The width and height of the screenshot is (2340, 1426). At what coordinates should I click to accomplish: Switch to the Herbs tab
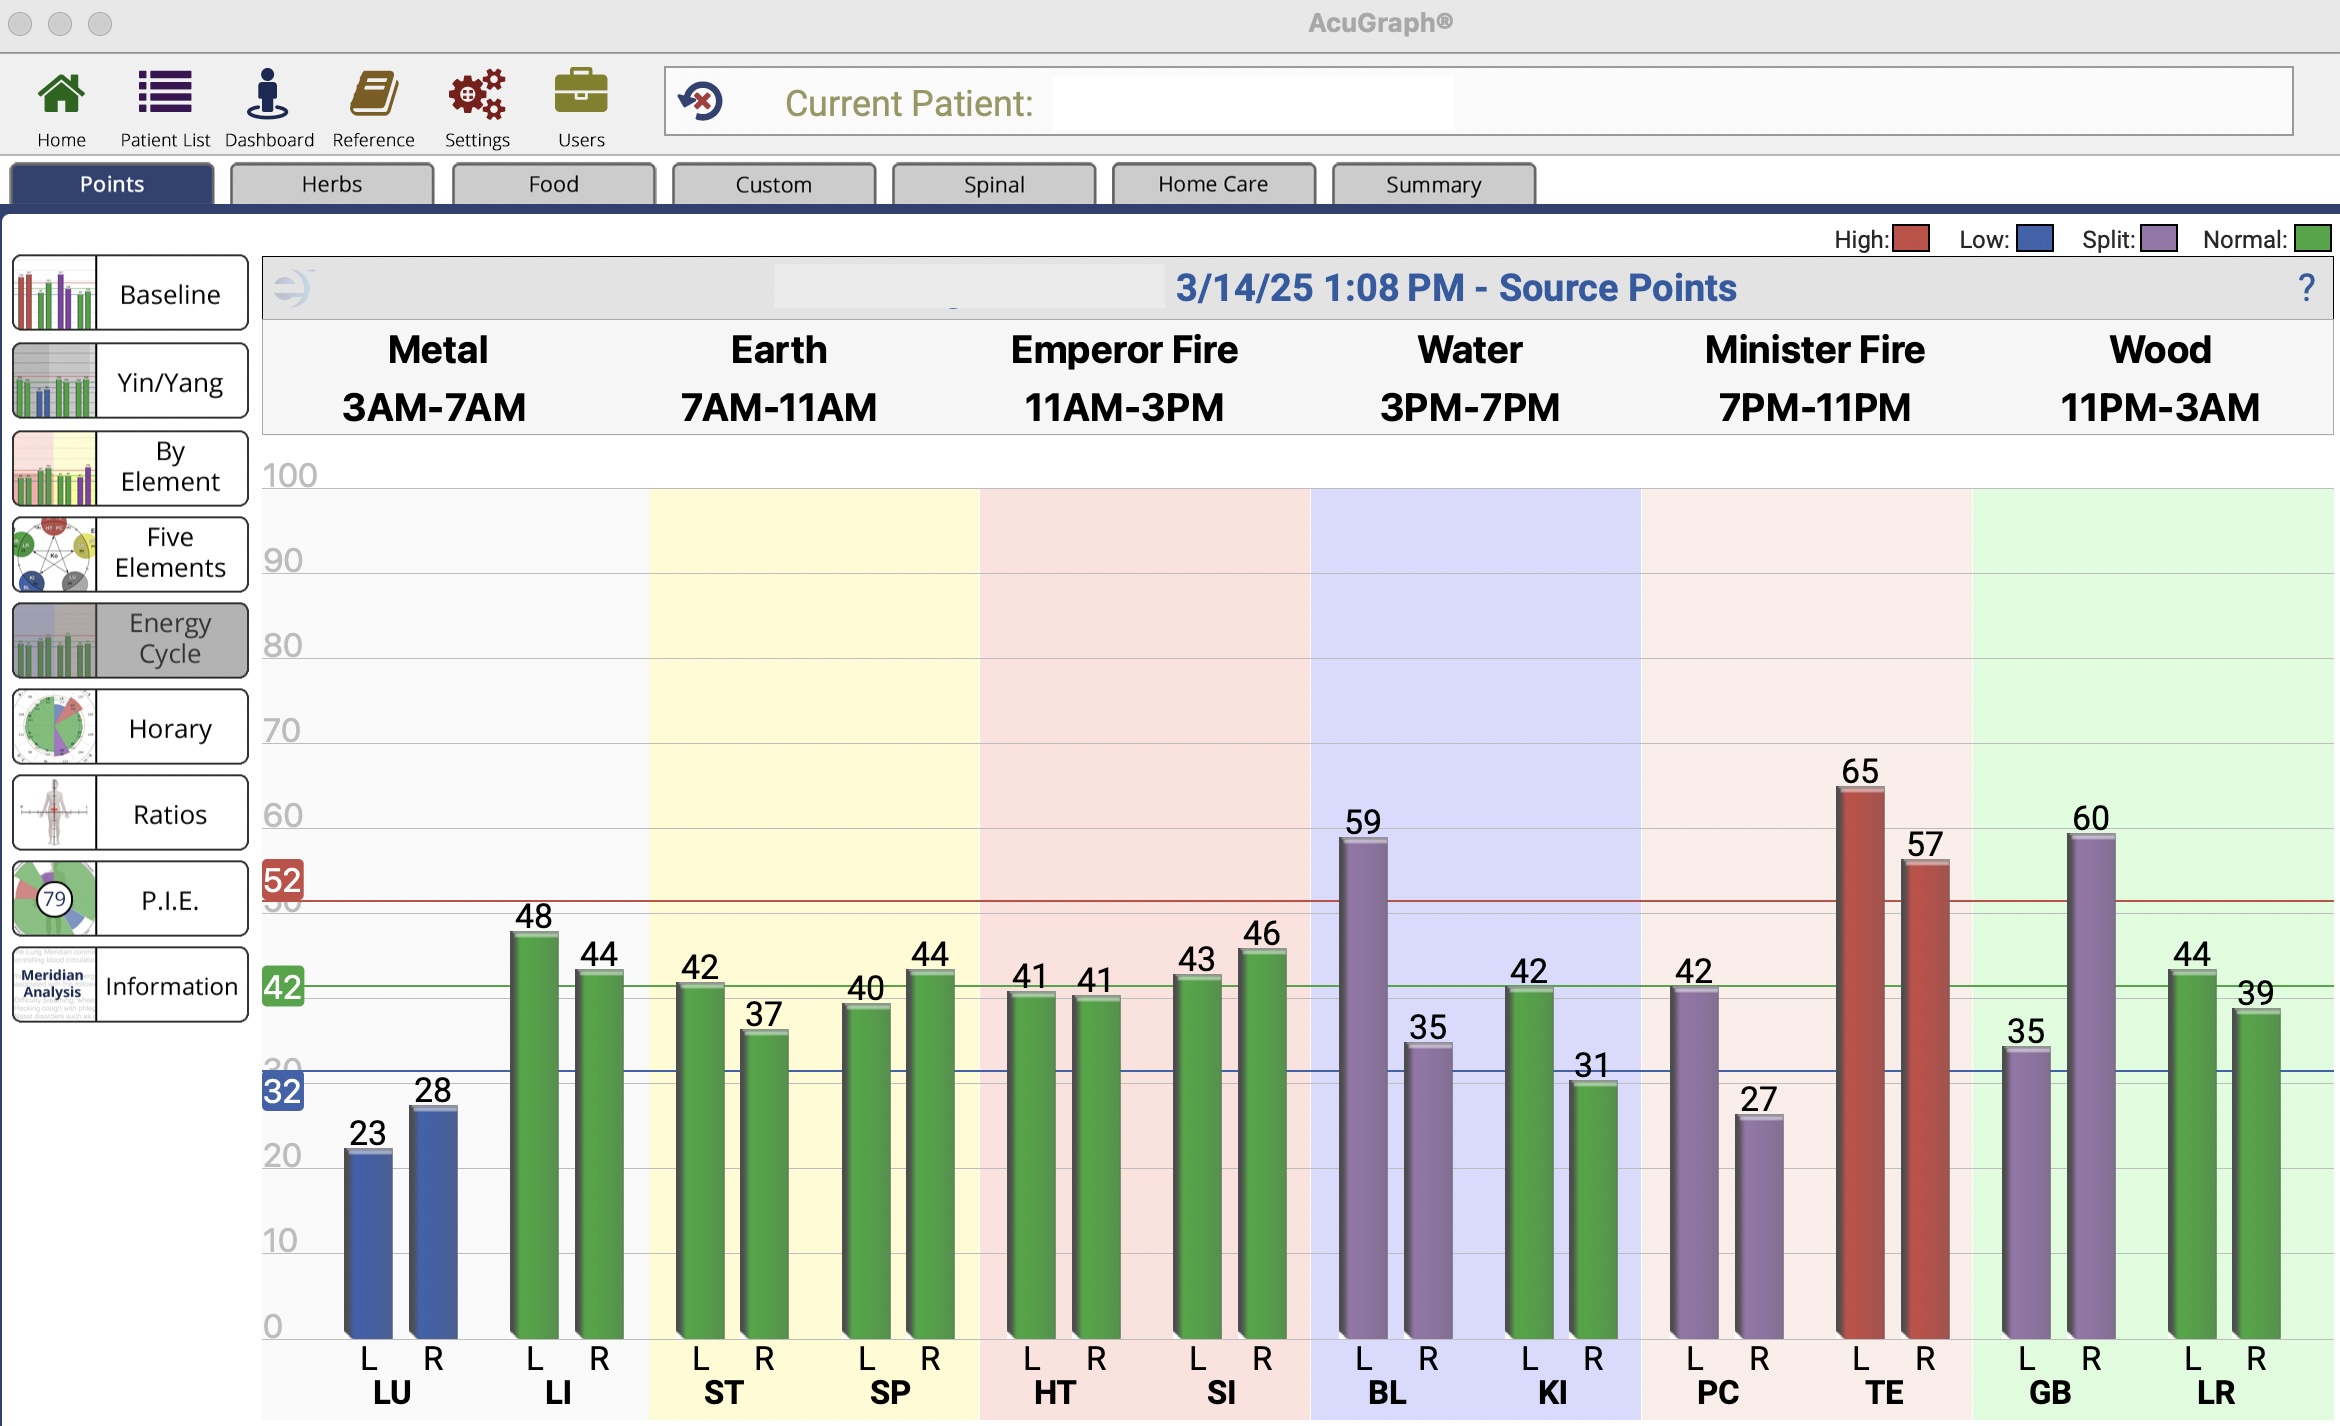point(332,184)
